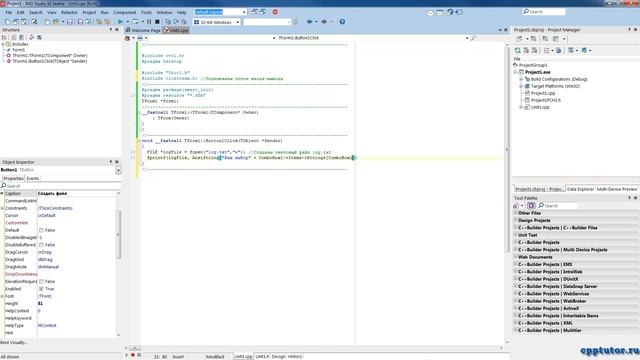Viewport: 640px width, 360px height.
Task: Click the Run Without Debugging icon
Action: coord(135,22)
